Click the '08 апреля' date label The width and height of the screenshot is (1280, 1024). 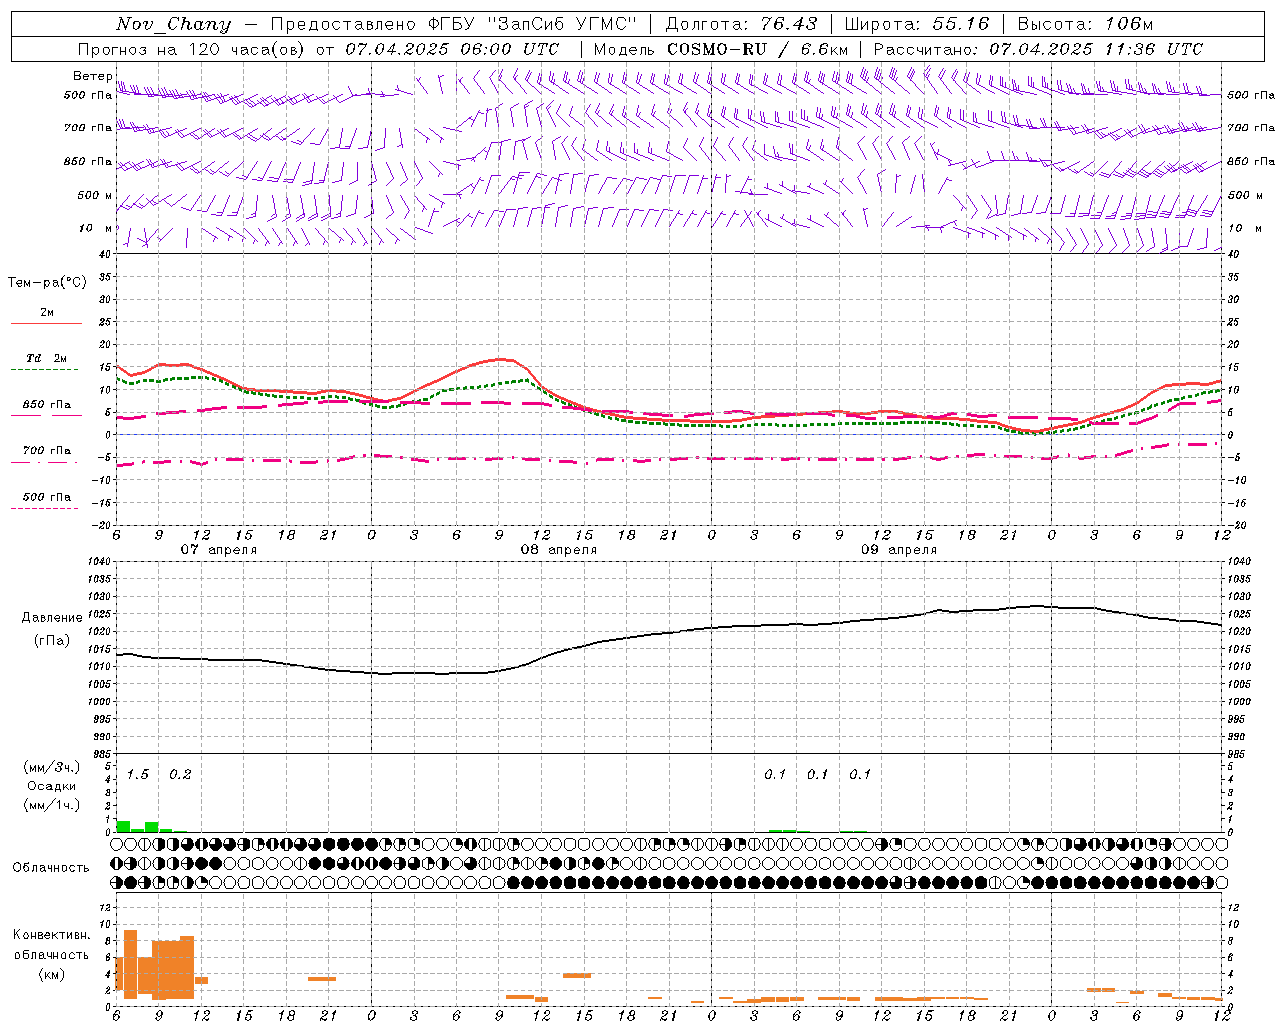tap(558, 549)
